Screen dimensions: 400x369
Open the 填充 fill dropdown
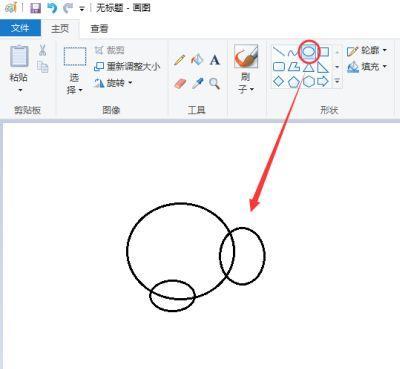tap(367, 67)
